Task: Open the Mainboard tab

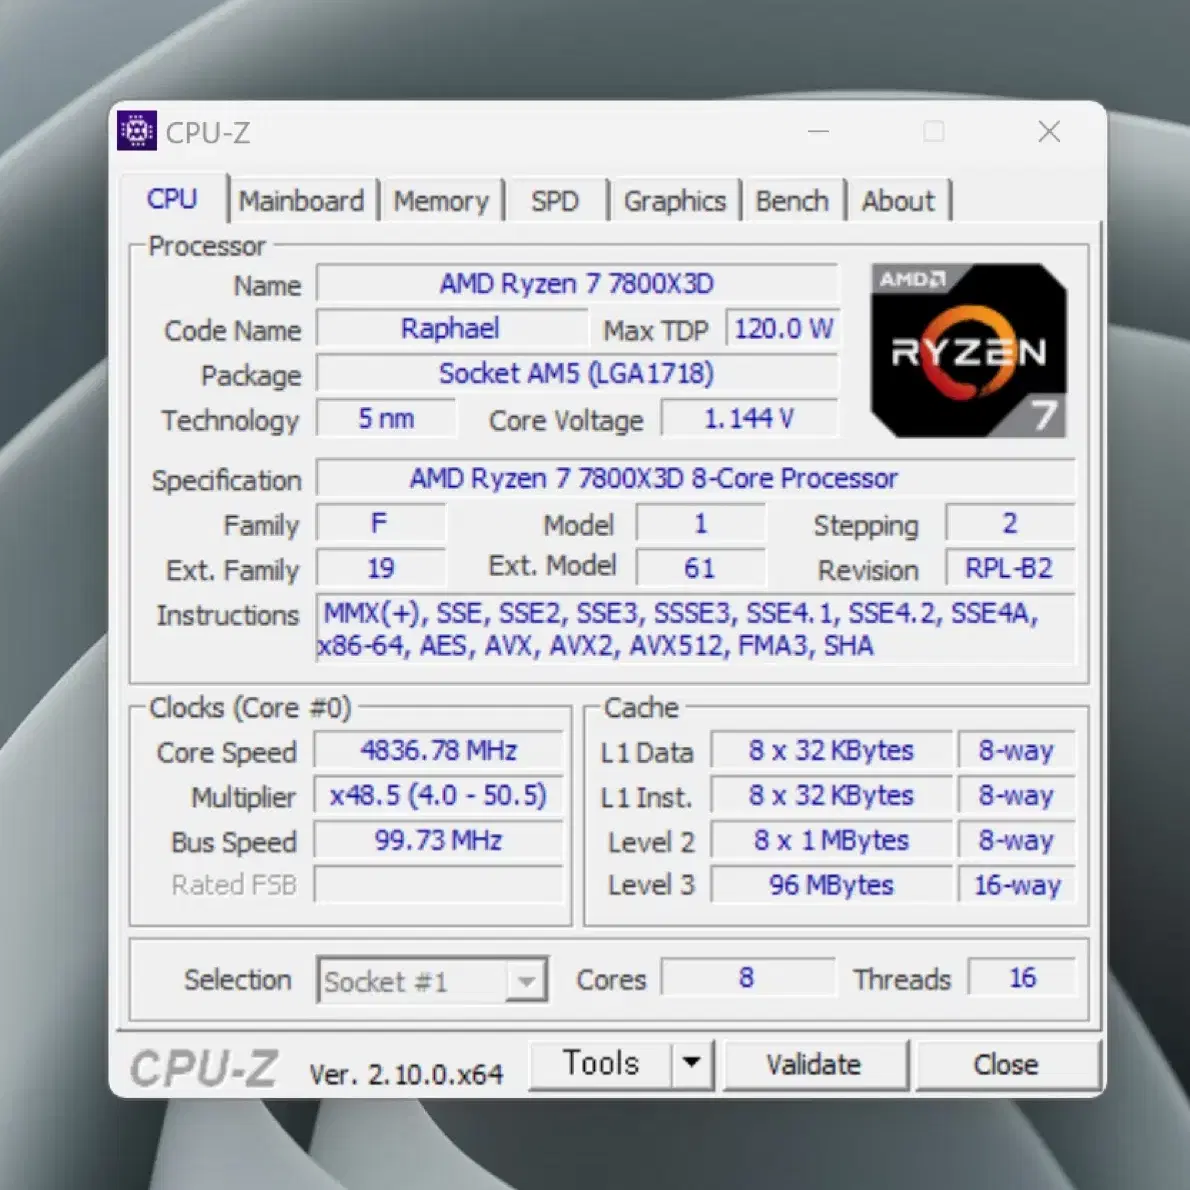Action: 302,201
